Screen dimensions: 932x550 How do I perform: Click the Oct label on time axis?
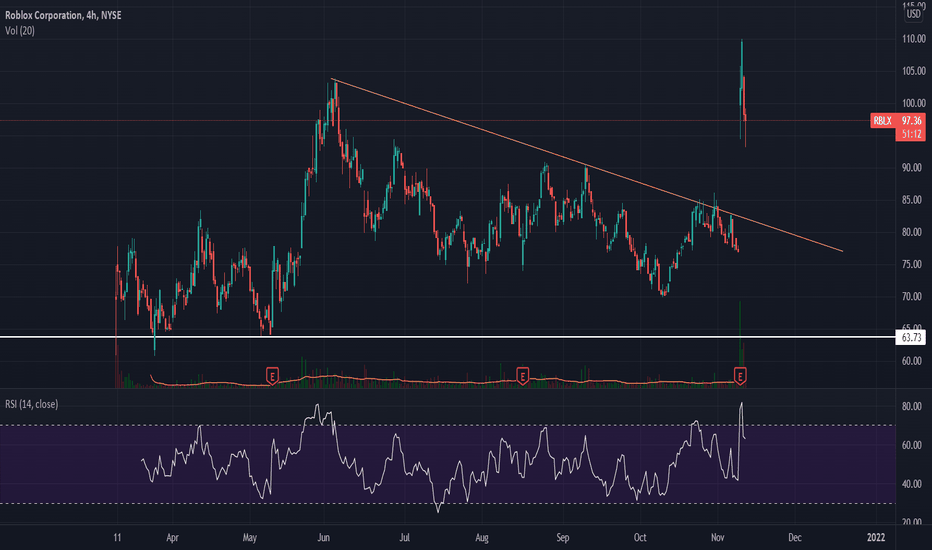pos(640,538)
